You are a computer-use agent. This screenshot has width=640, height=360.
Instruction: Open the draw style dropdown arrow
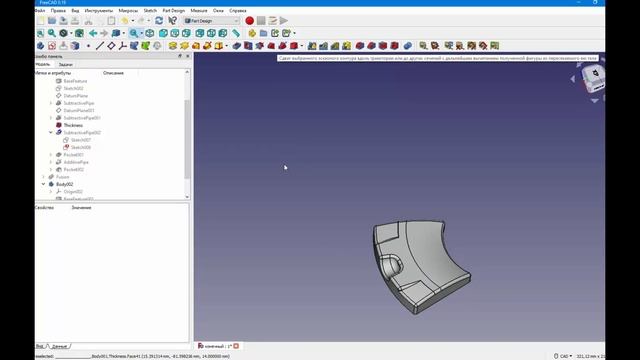click(71, 33)
